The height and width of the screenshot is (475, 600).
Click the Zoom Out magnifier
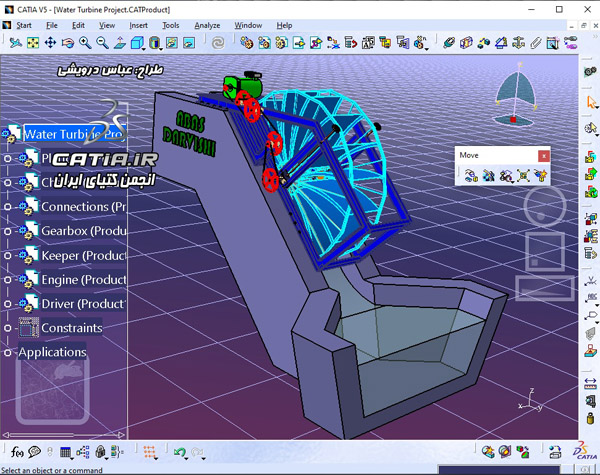click(x=102, y=42)
